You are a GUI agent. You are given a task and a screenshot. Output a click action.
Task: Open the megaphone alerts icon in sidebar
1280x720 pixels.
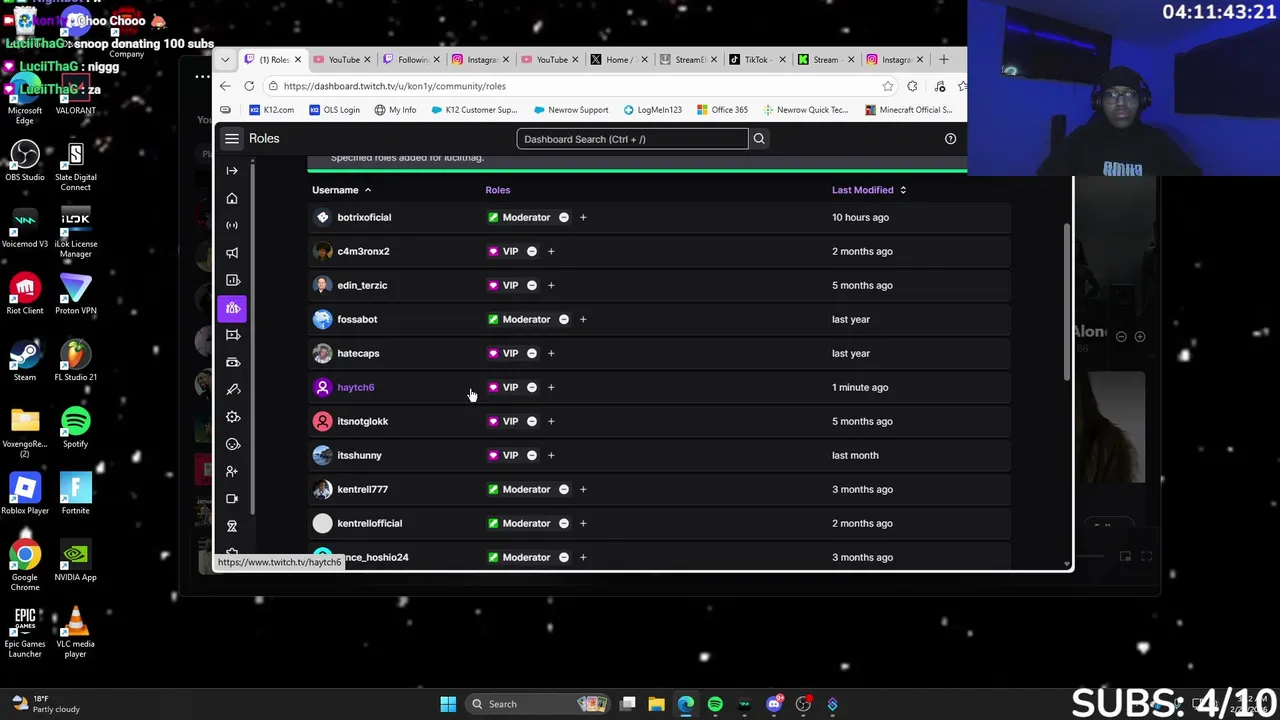tap(232, 253)
